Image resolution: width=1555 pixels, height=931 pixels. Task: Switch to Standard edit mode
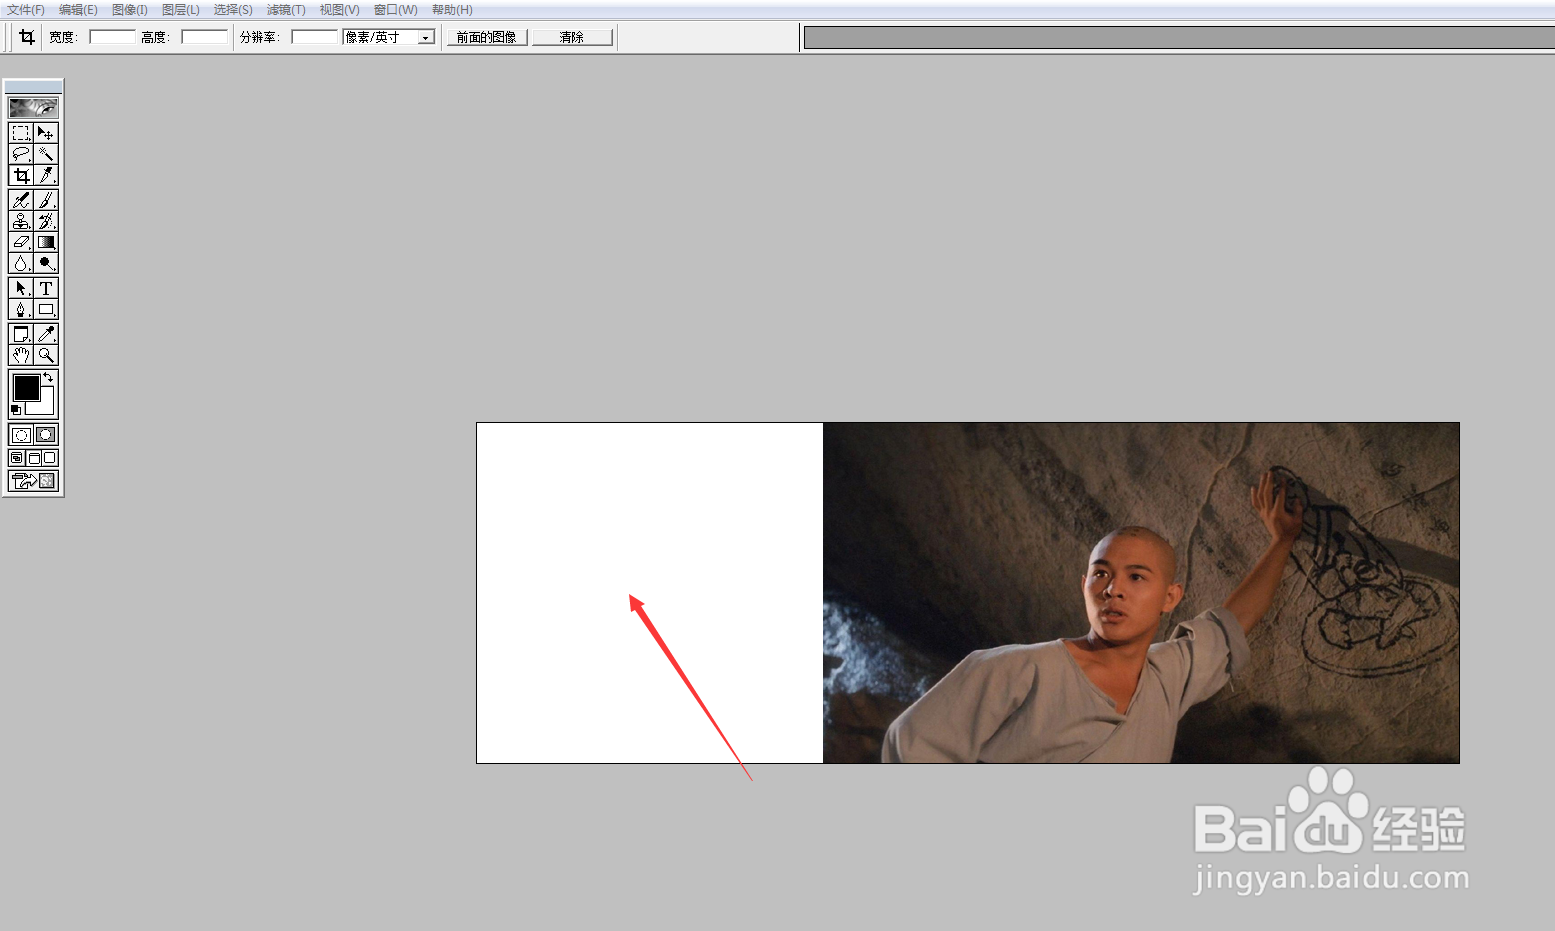(21, 435)
